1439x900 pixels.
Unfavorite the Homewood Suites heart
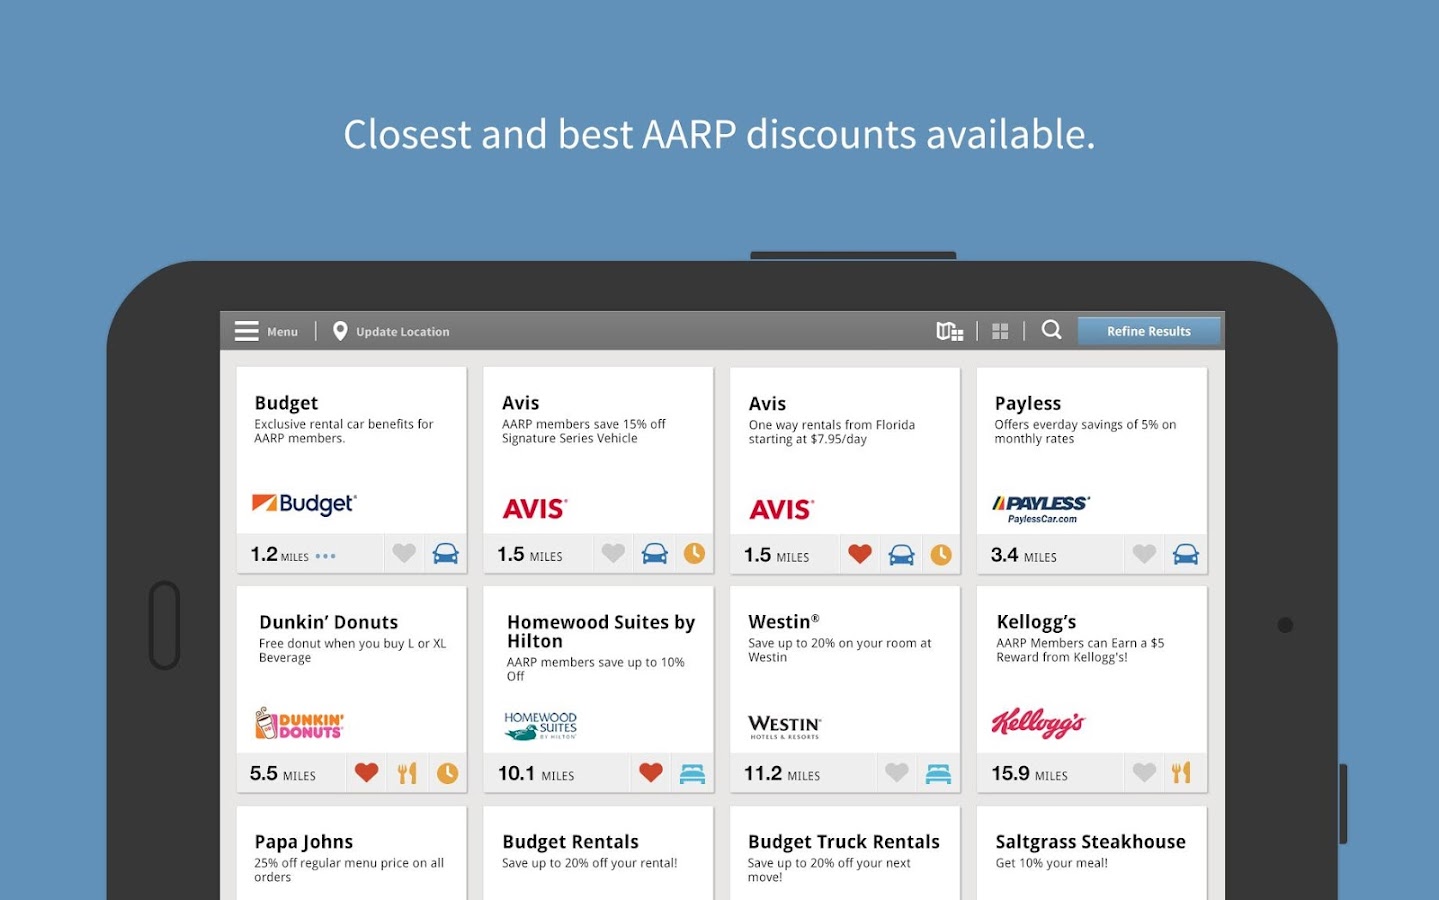tap(651, 772)
